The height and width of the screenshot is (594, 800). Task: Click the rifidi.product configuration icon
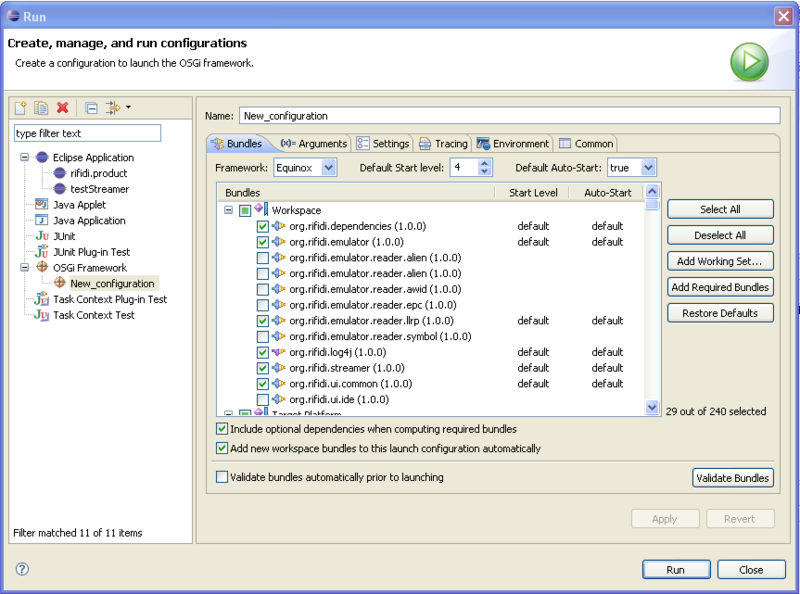tap(60, 173)
